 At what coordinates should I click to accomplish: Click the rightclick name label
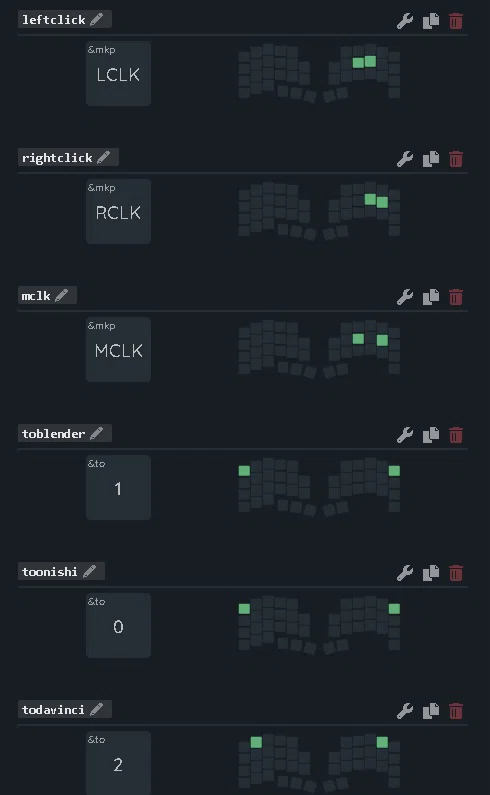(x=57, y=158)
